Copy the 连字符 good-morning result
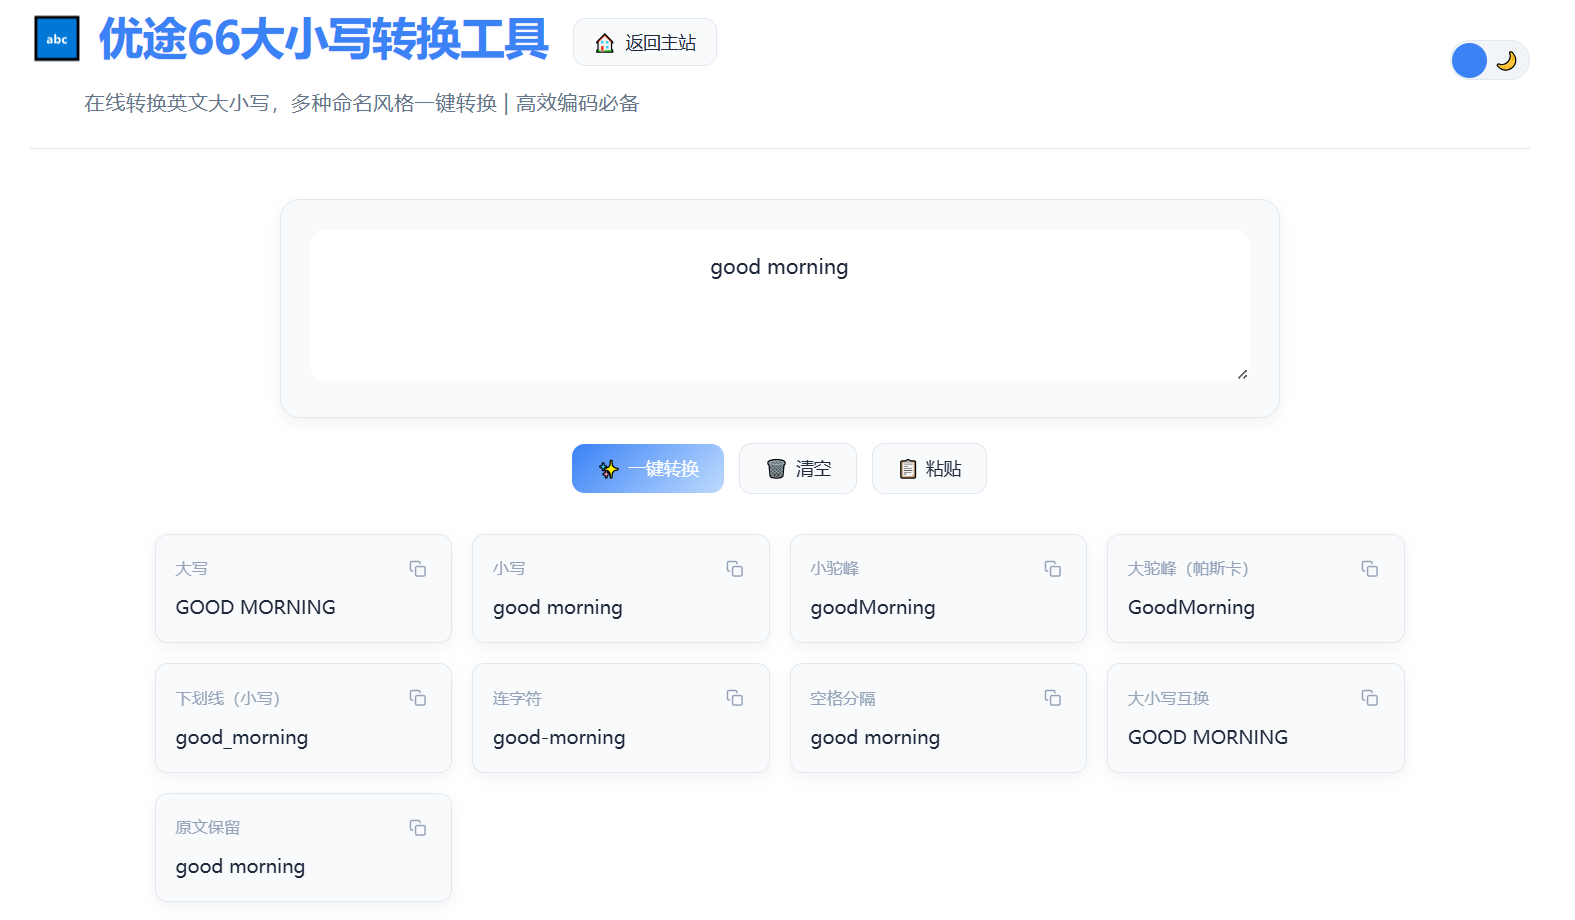This screenshot has width=1575, height=920. tap(735, 698)
